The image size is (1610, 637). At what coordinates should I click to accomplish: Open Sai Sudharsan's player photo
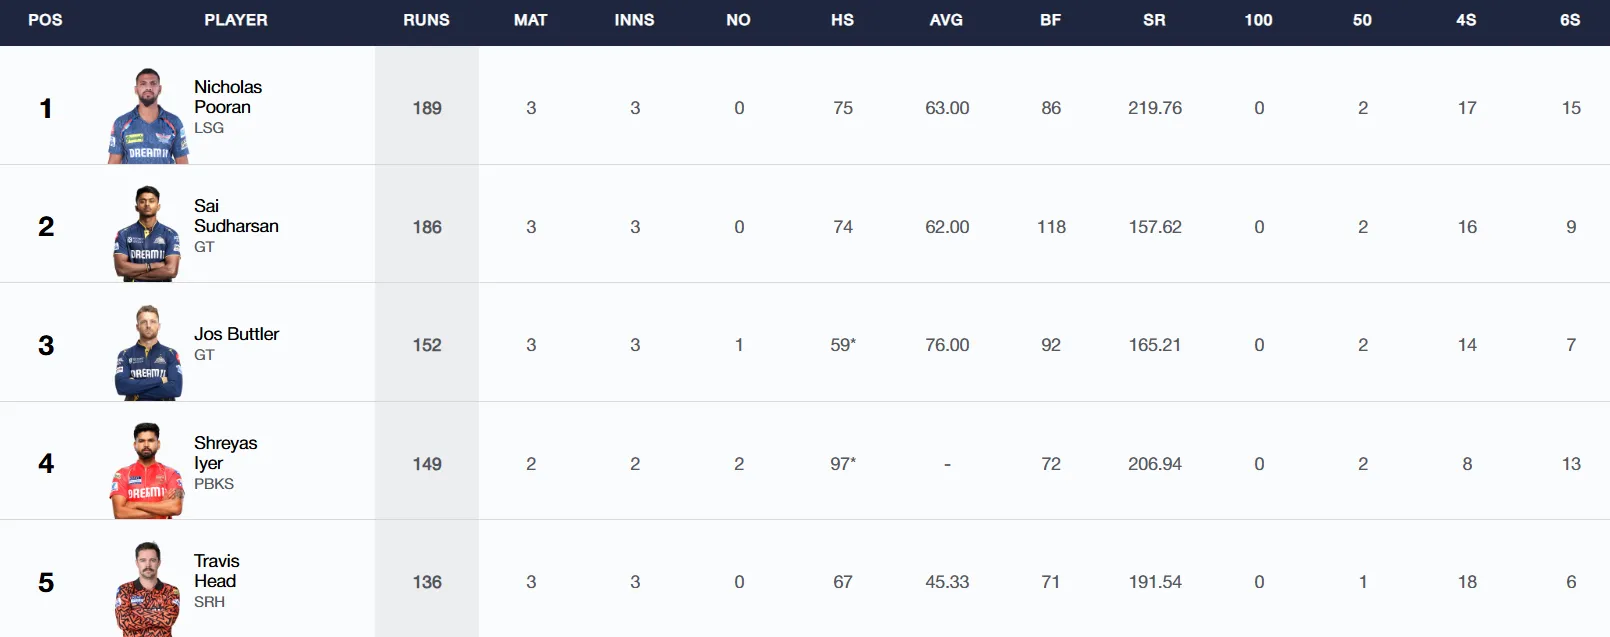click(x=148, y=233)
